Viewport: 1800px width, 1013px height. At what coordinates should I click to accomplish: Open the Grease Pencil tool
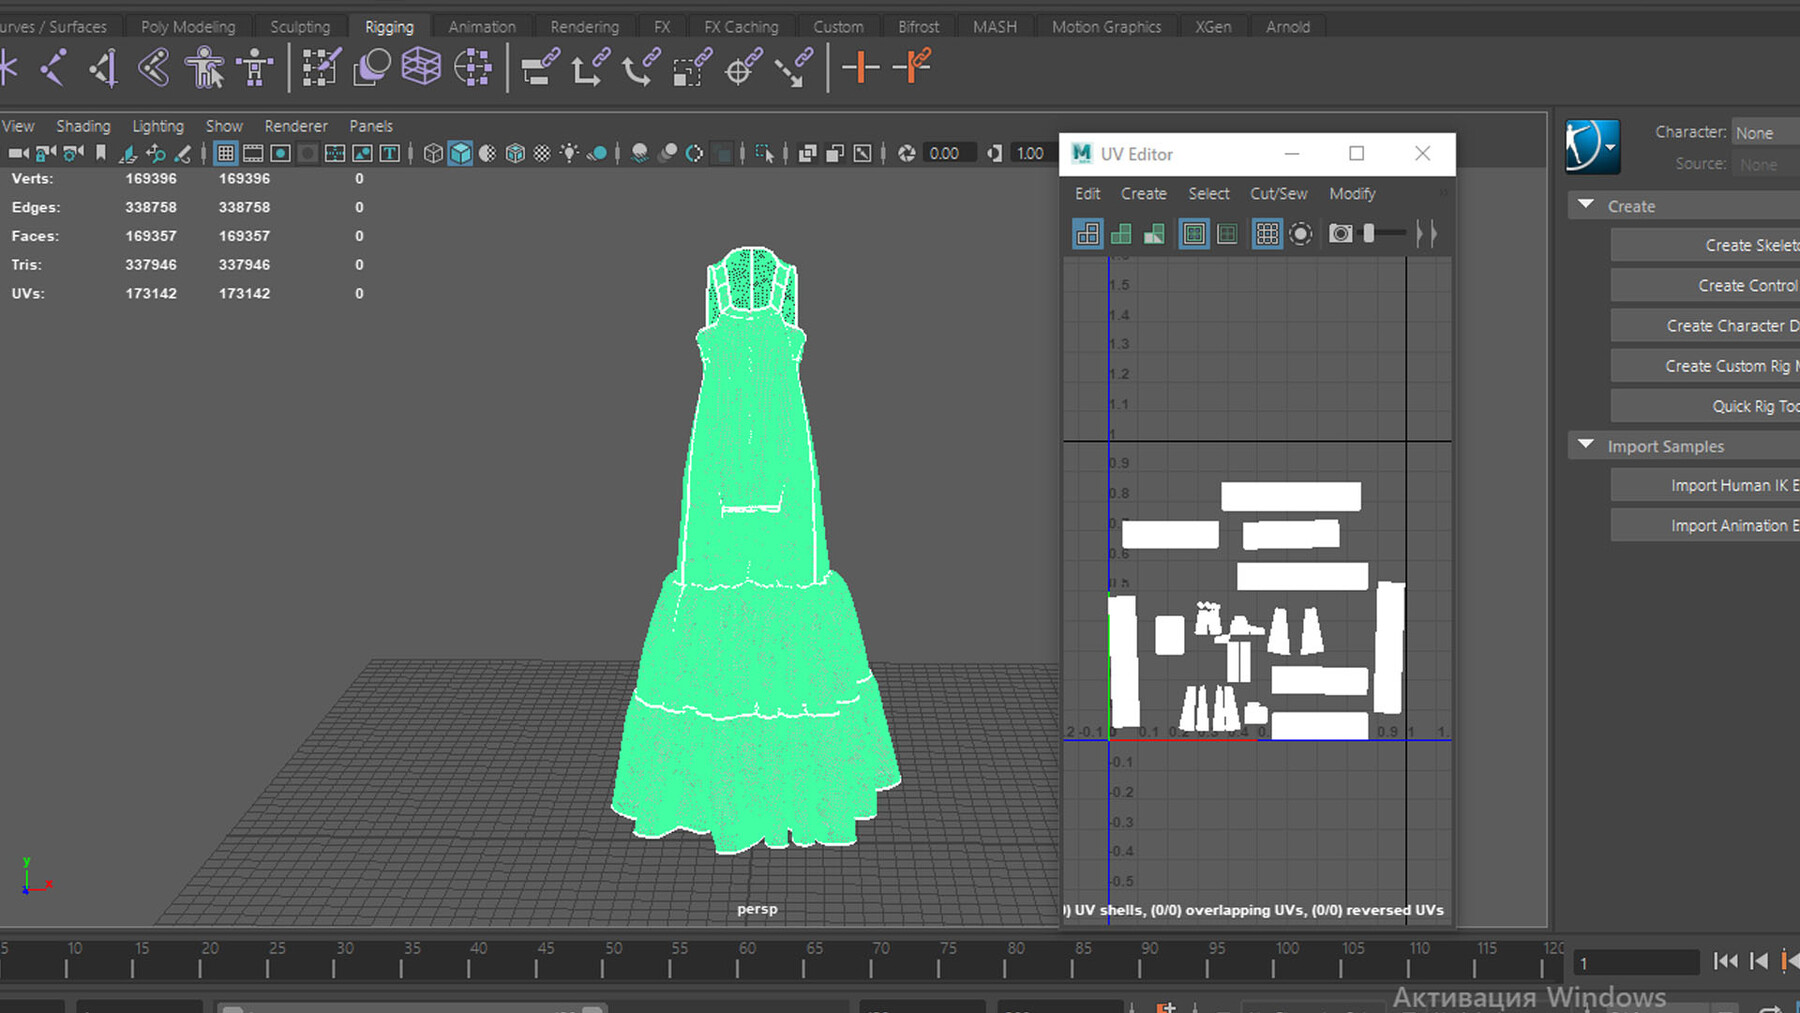[183, 153]
